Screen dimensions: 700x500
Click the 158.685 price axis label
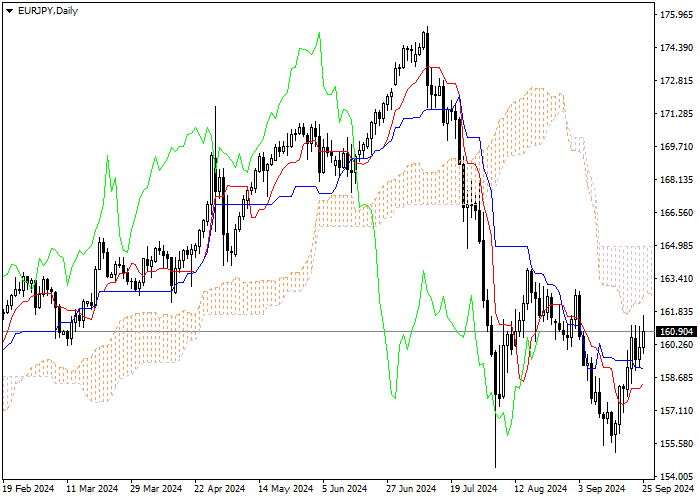676,378
